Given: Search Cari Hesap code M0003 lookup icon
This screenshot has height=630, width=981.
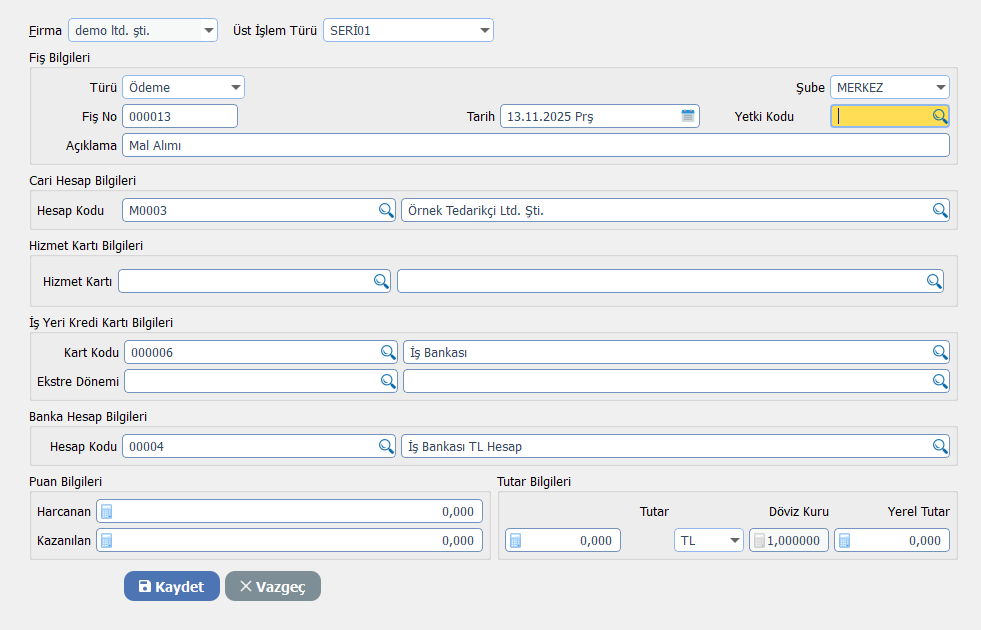Looking at the screenshot, I should pyautogui.click(x=386, y=210).
